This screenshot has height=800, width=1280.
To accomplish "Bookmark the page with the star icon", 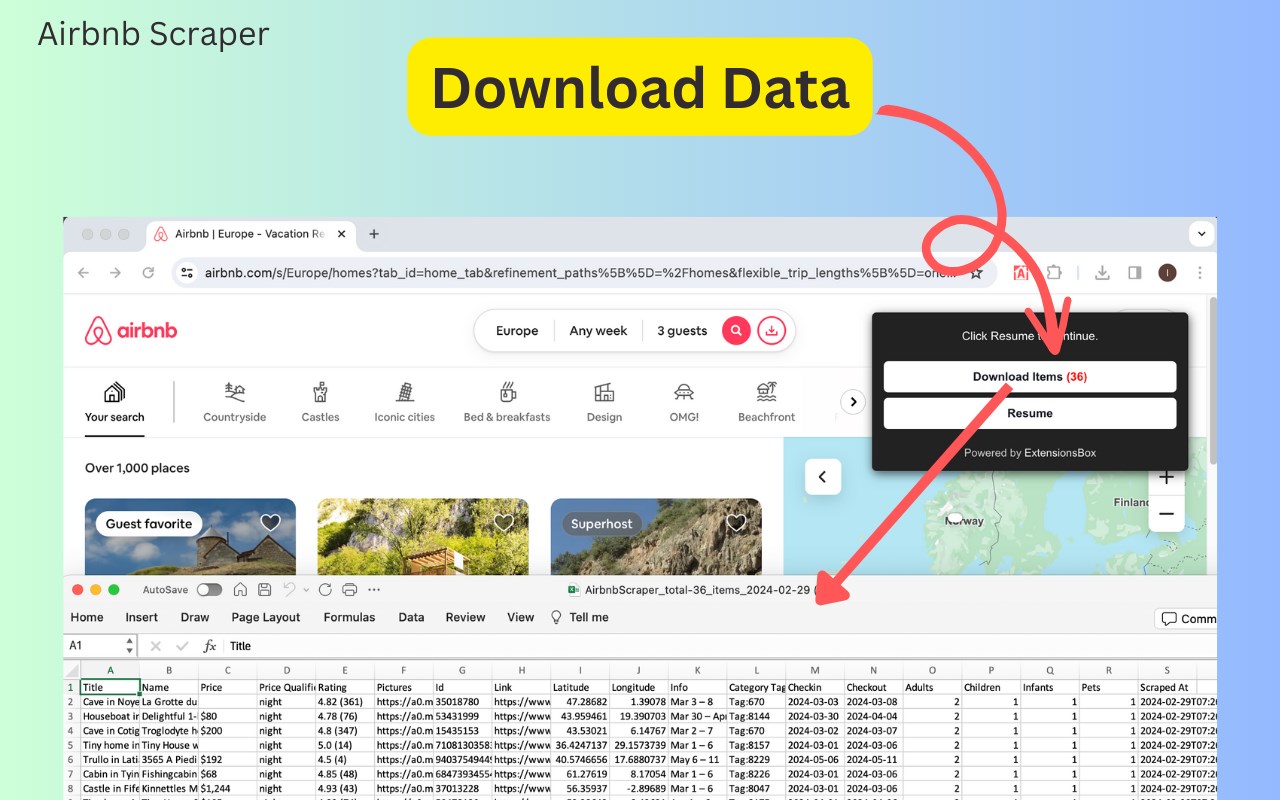I will pyautogui.click(x=976, y=273).
